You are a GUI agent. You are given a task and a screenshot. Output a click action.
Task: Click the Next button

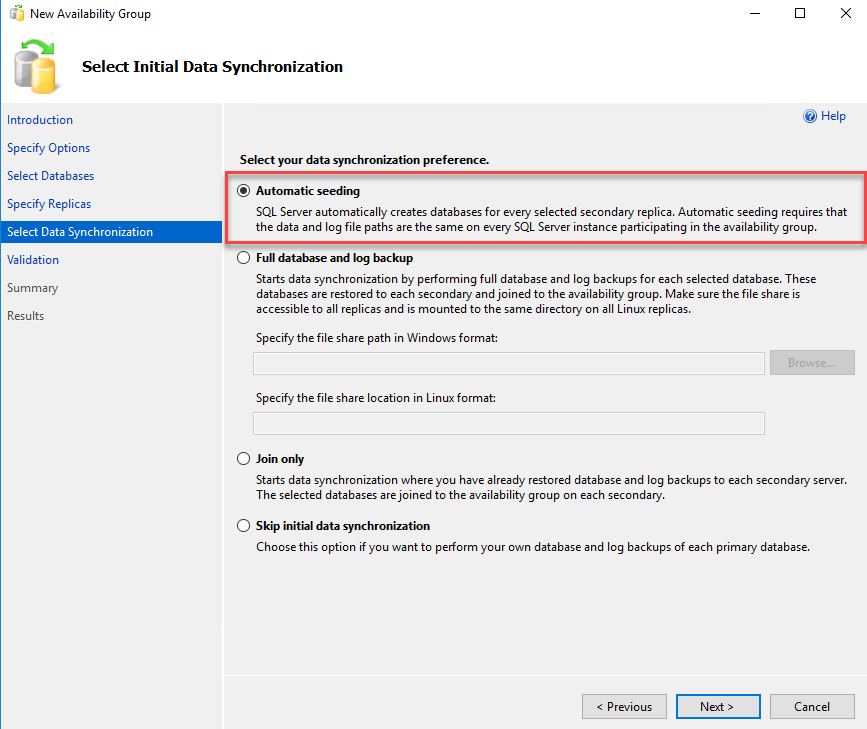click(x=718, y=706)
